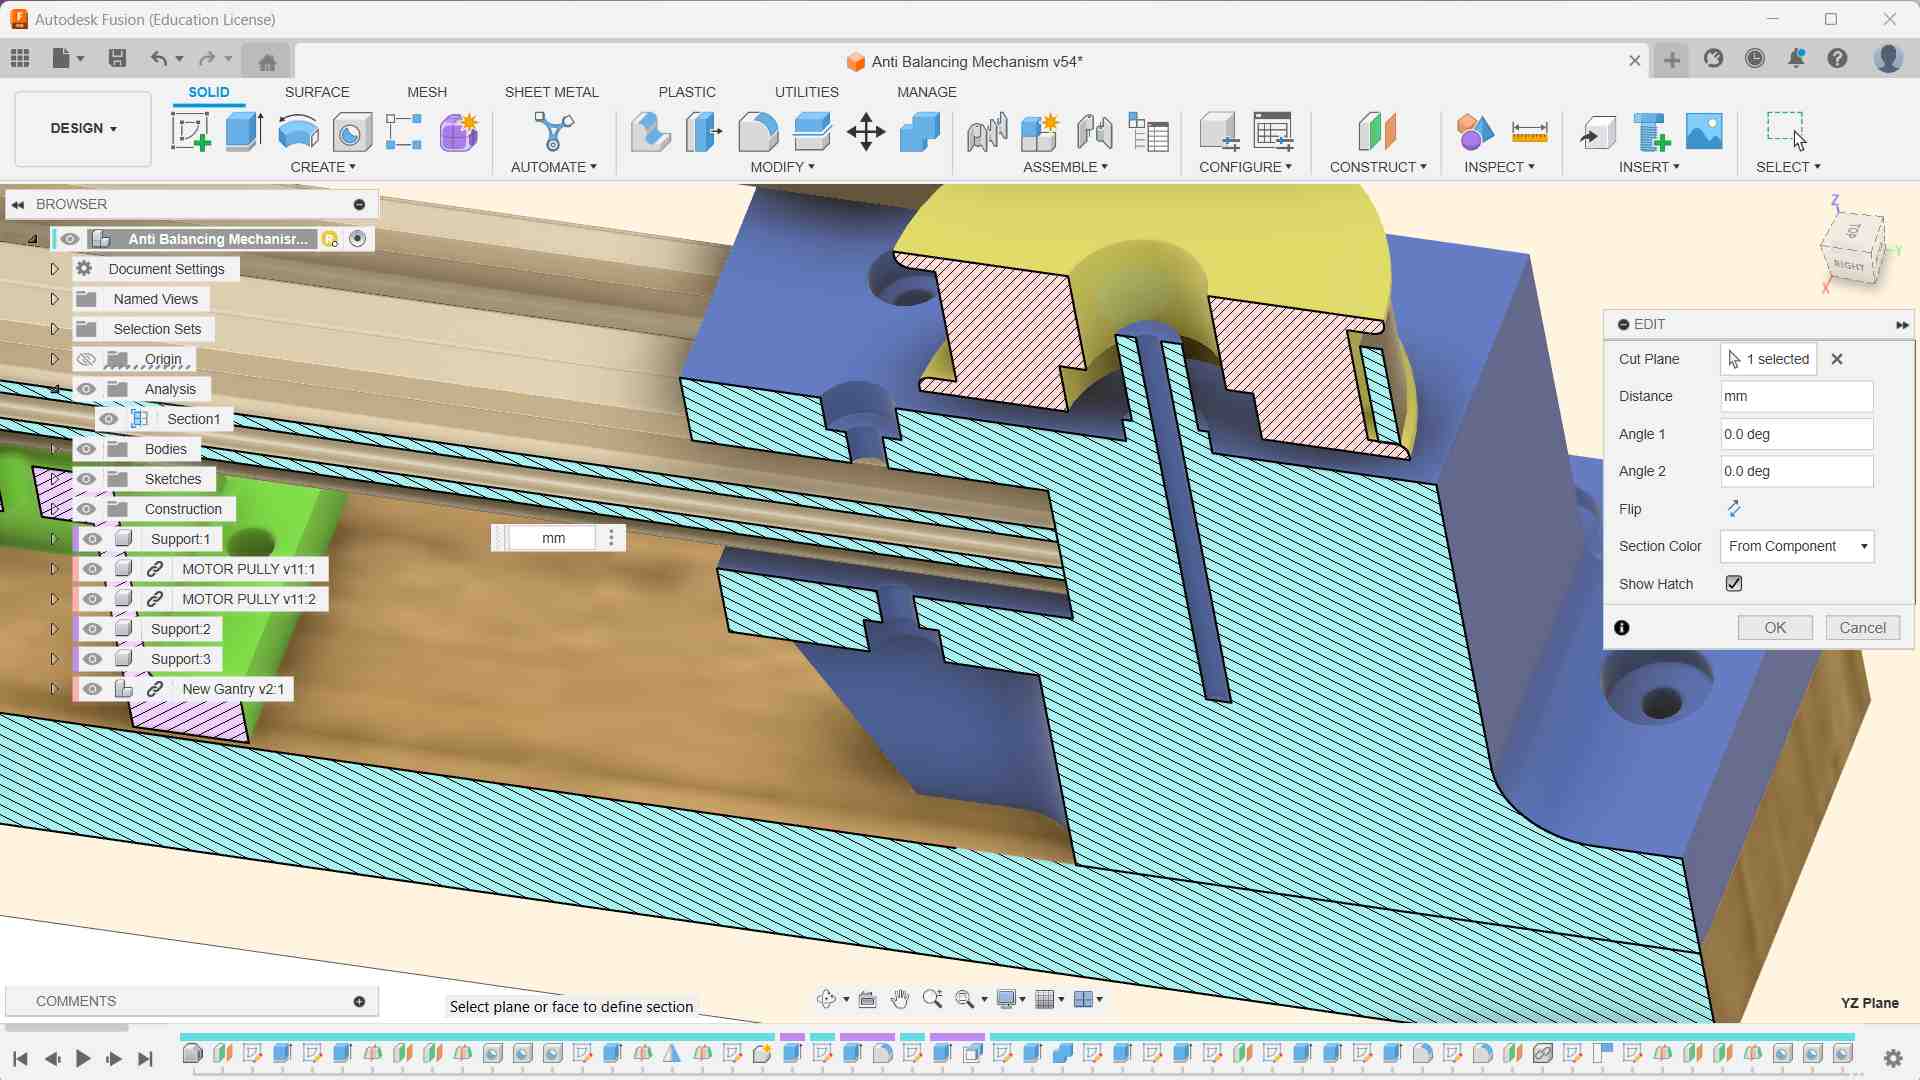Click the Pan hand tool

(899, 999)
